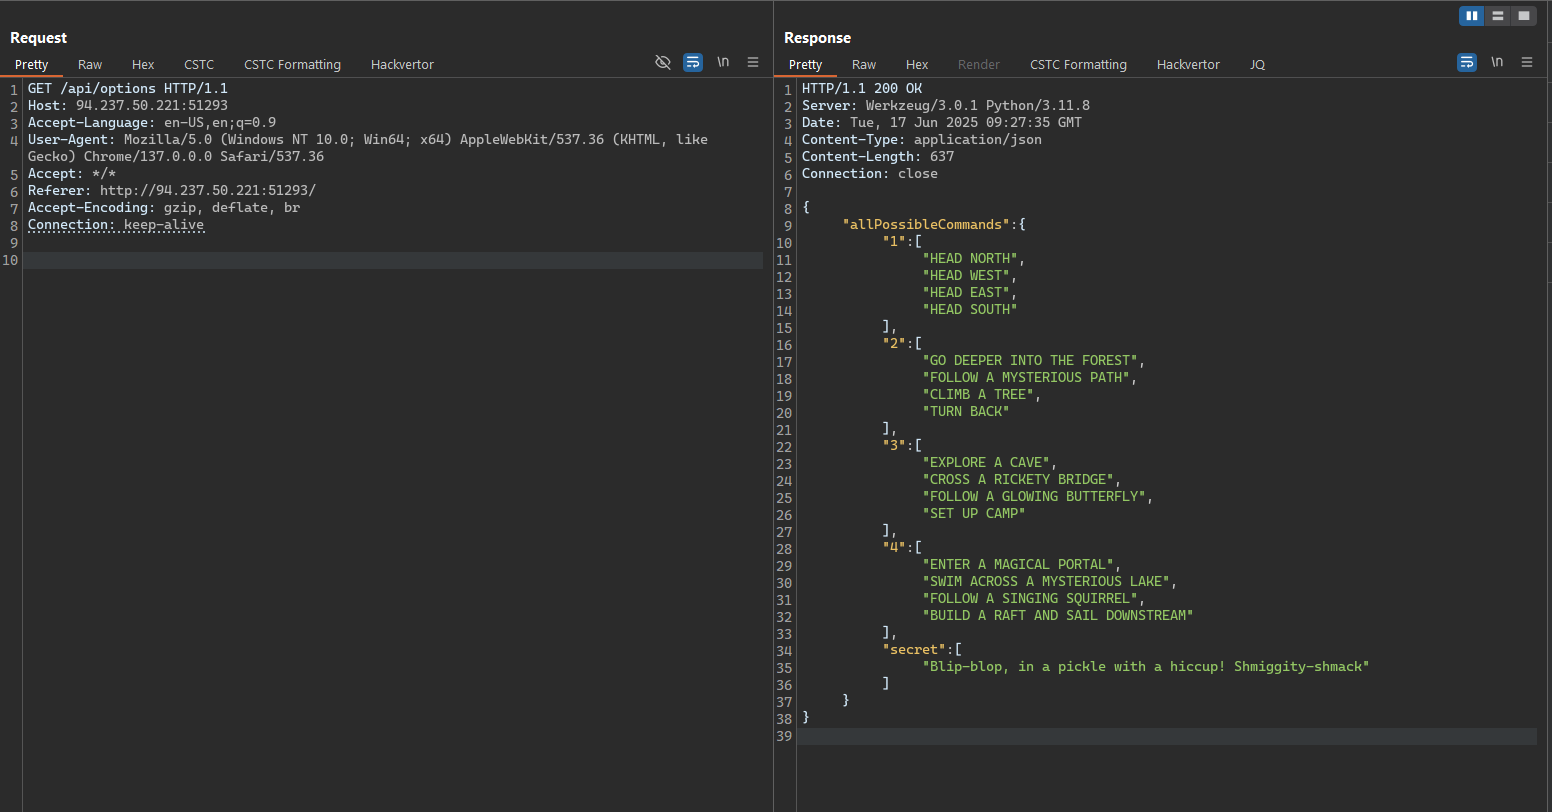Open Request panel hamburger menu
Image resolution: width=1552 pixels, height=812 pixels.
(x=753, y=62)
